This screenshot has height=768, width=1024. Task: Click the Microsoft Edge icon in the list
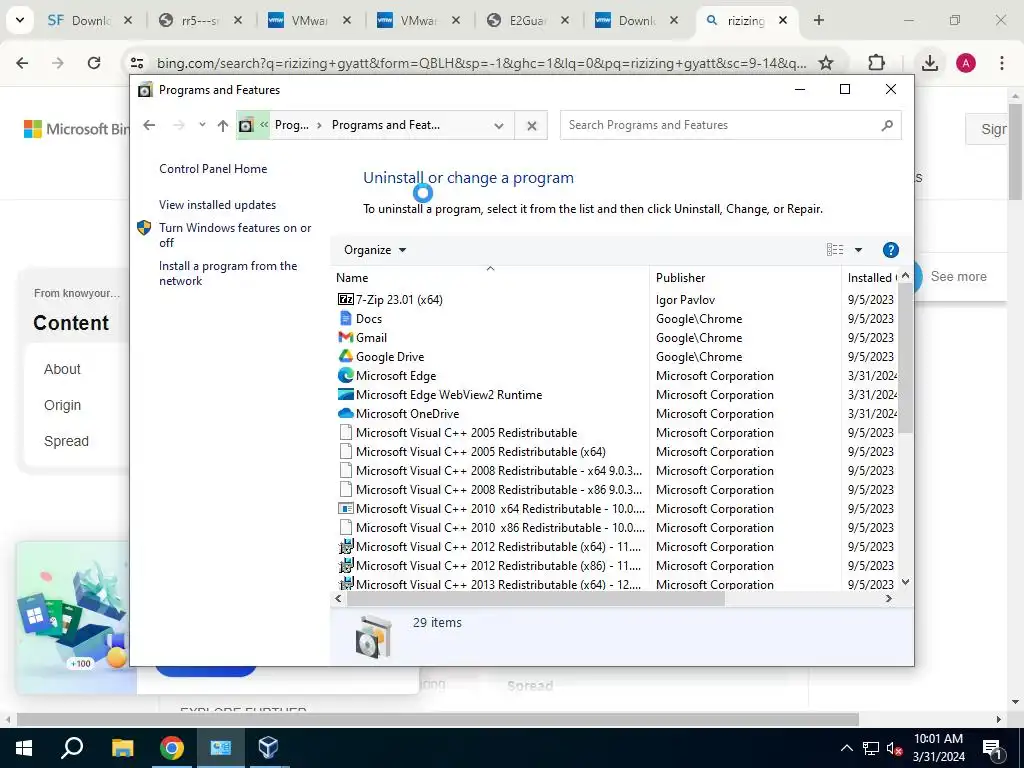click(x=345, y=376)
